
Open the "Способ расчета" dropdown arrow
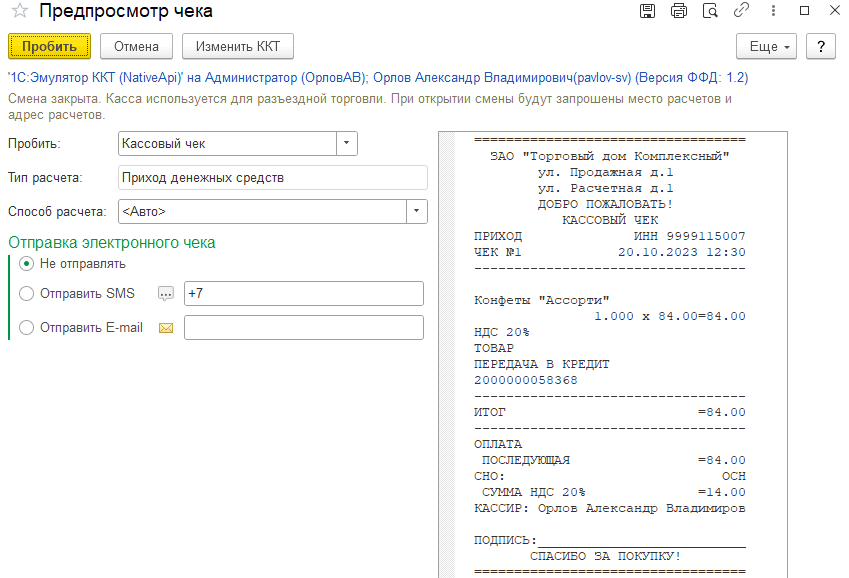click(x=416, y=212)
